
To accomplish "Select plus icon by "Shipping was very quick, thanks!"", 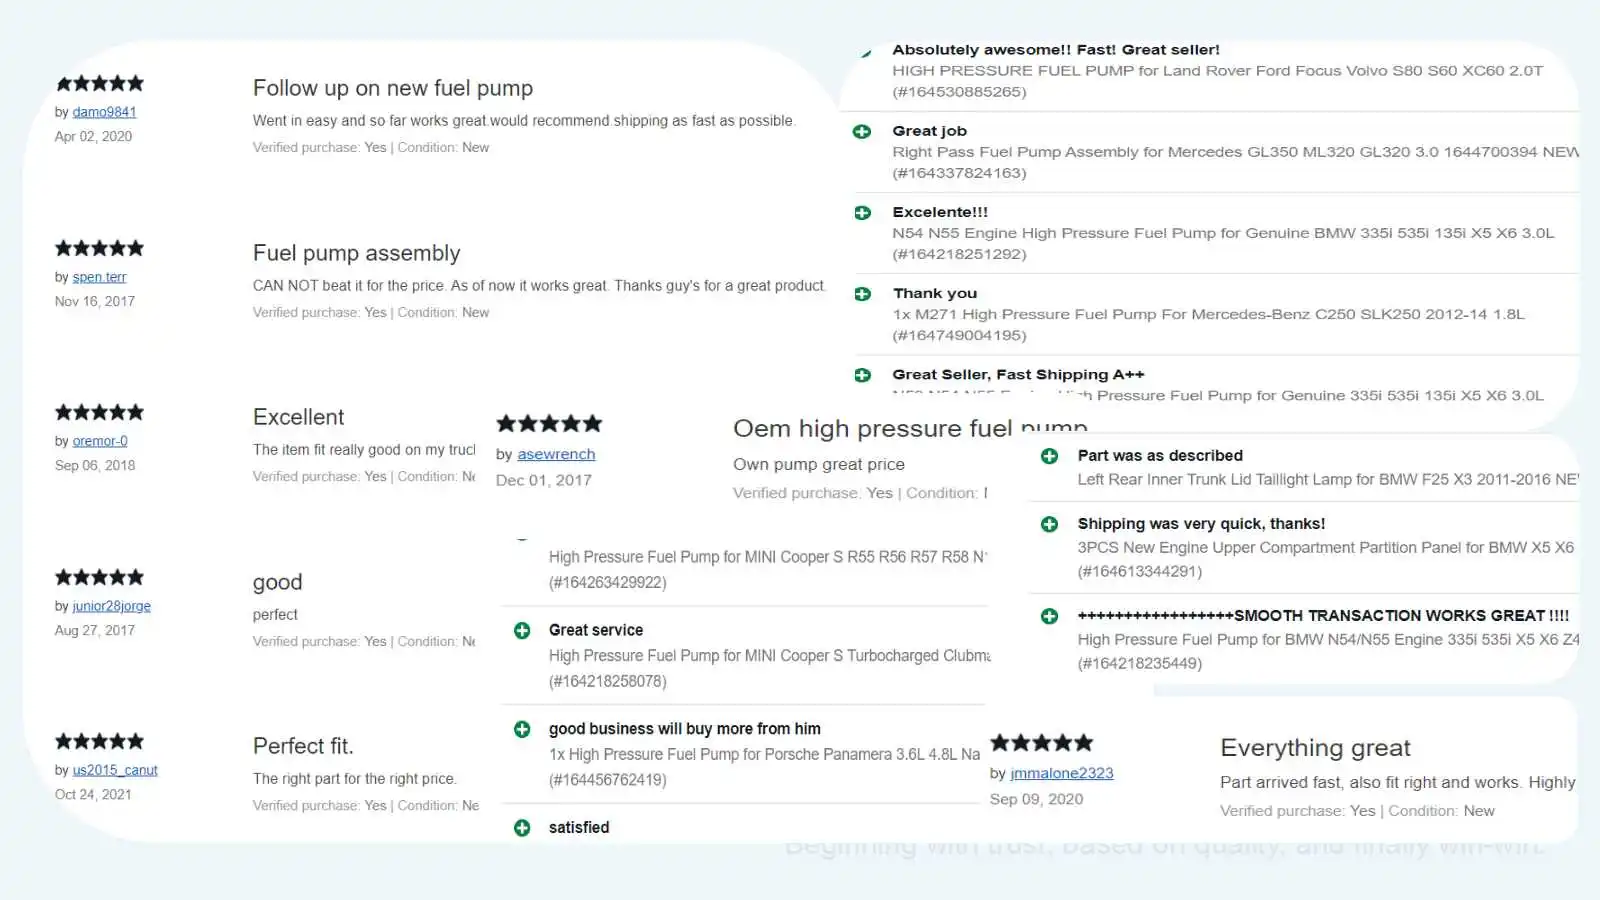I will point(1049,524).
